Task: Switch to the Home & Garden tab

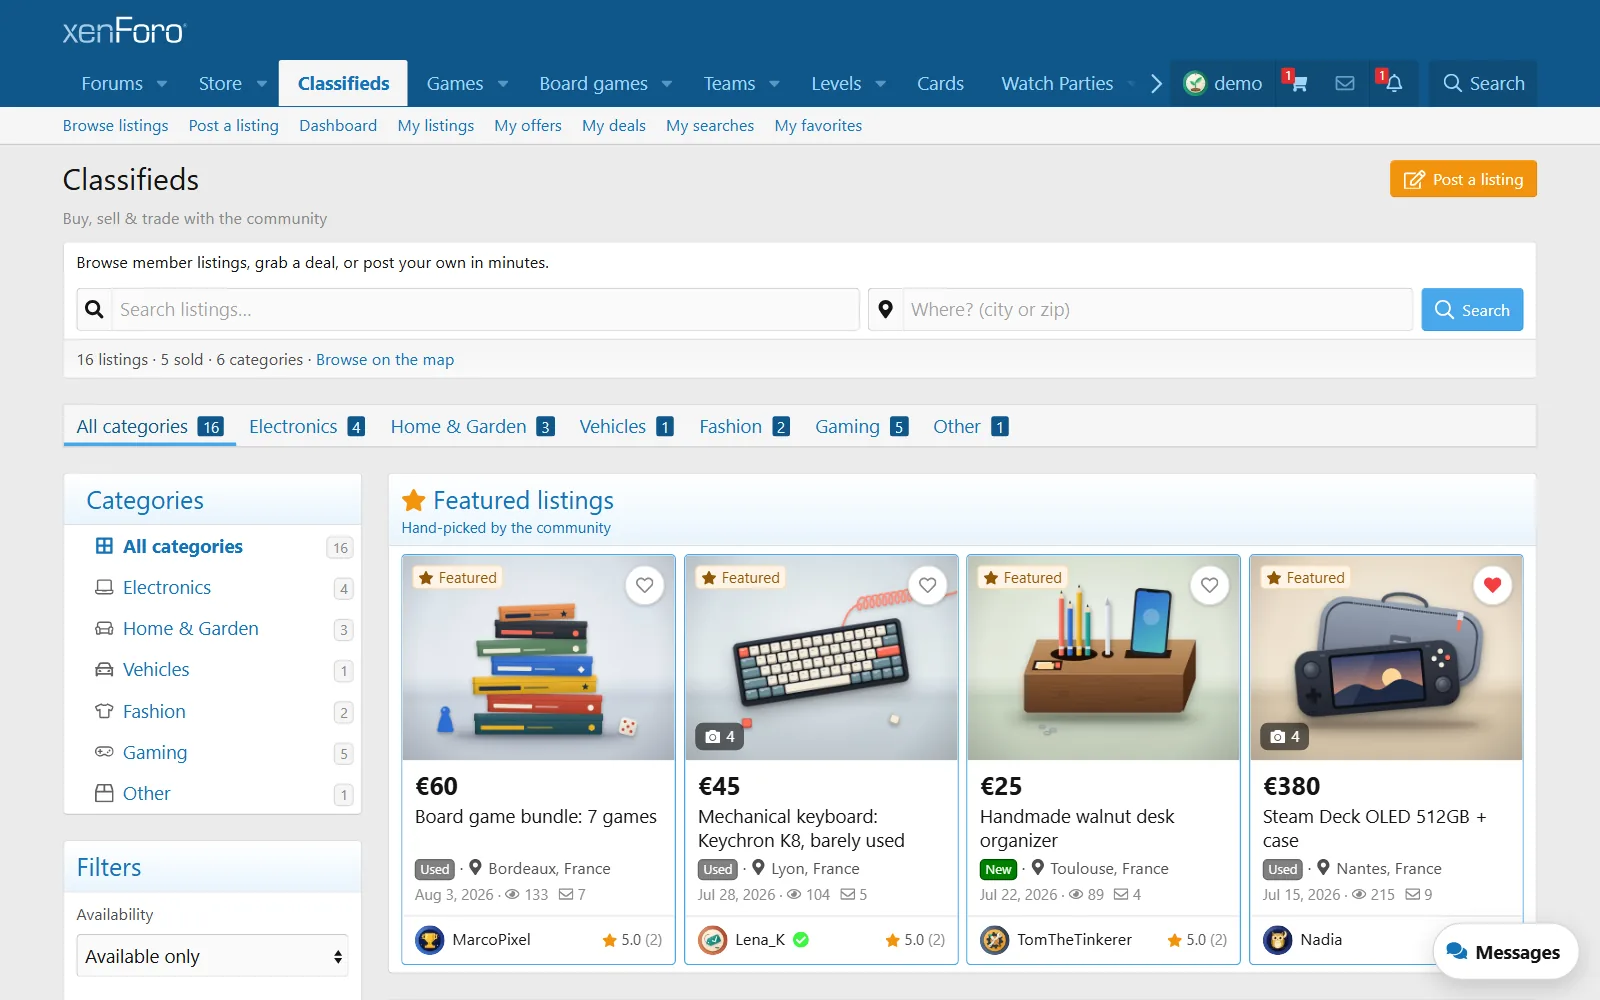Action: point(472,427)
